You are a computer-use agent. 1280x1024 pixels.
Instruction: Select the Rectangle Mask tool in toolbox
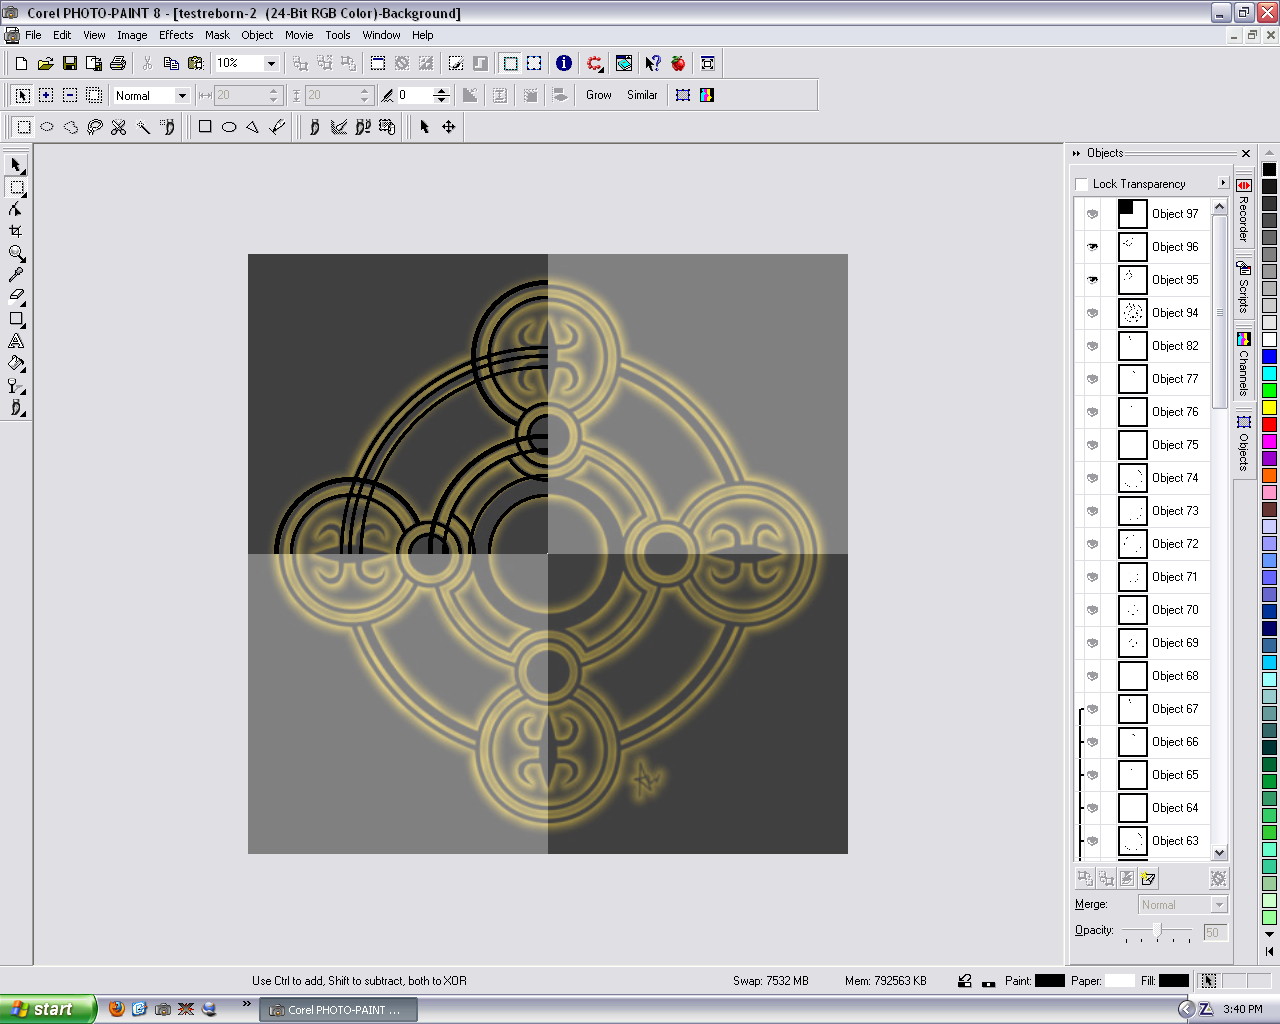tap(16, 187)
